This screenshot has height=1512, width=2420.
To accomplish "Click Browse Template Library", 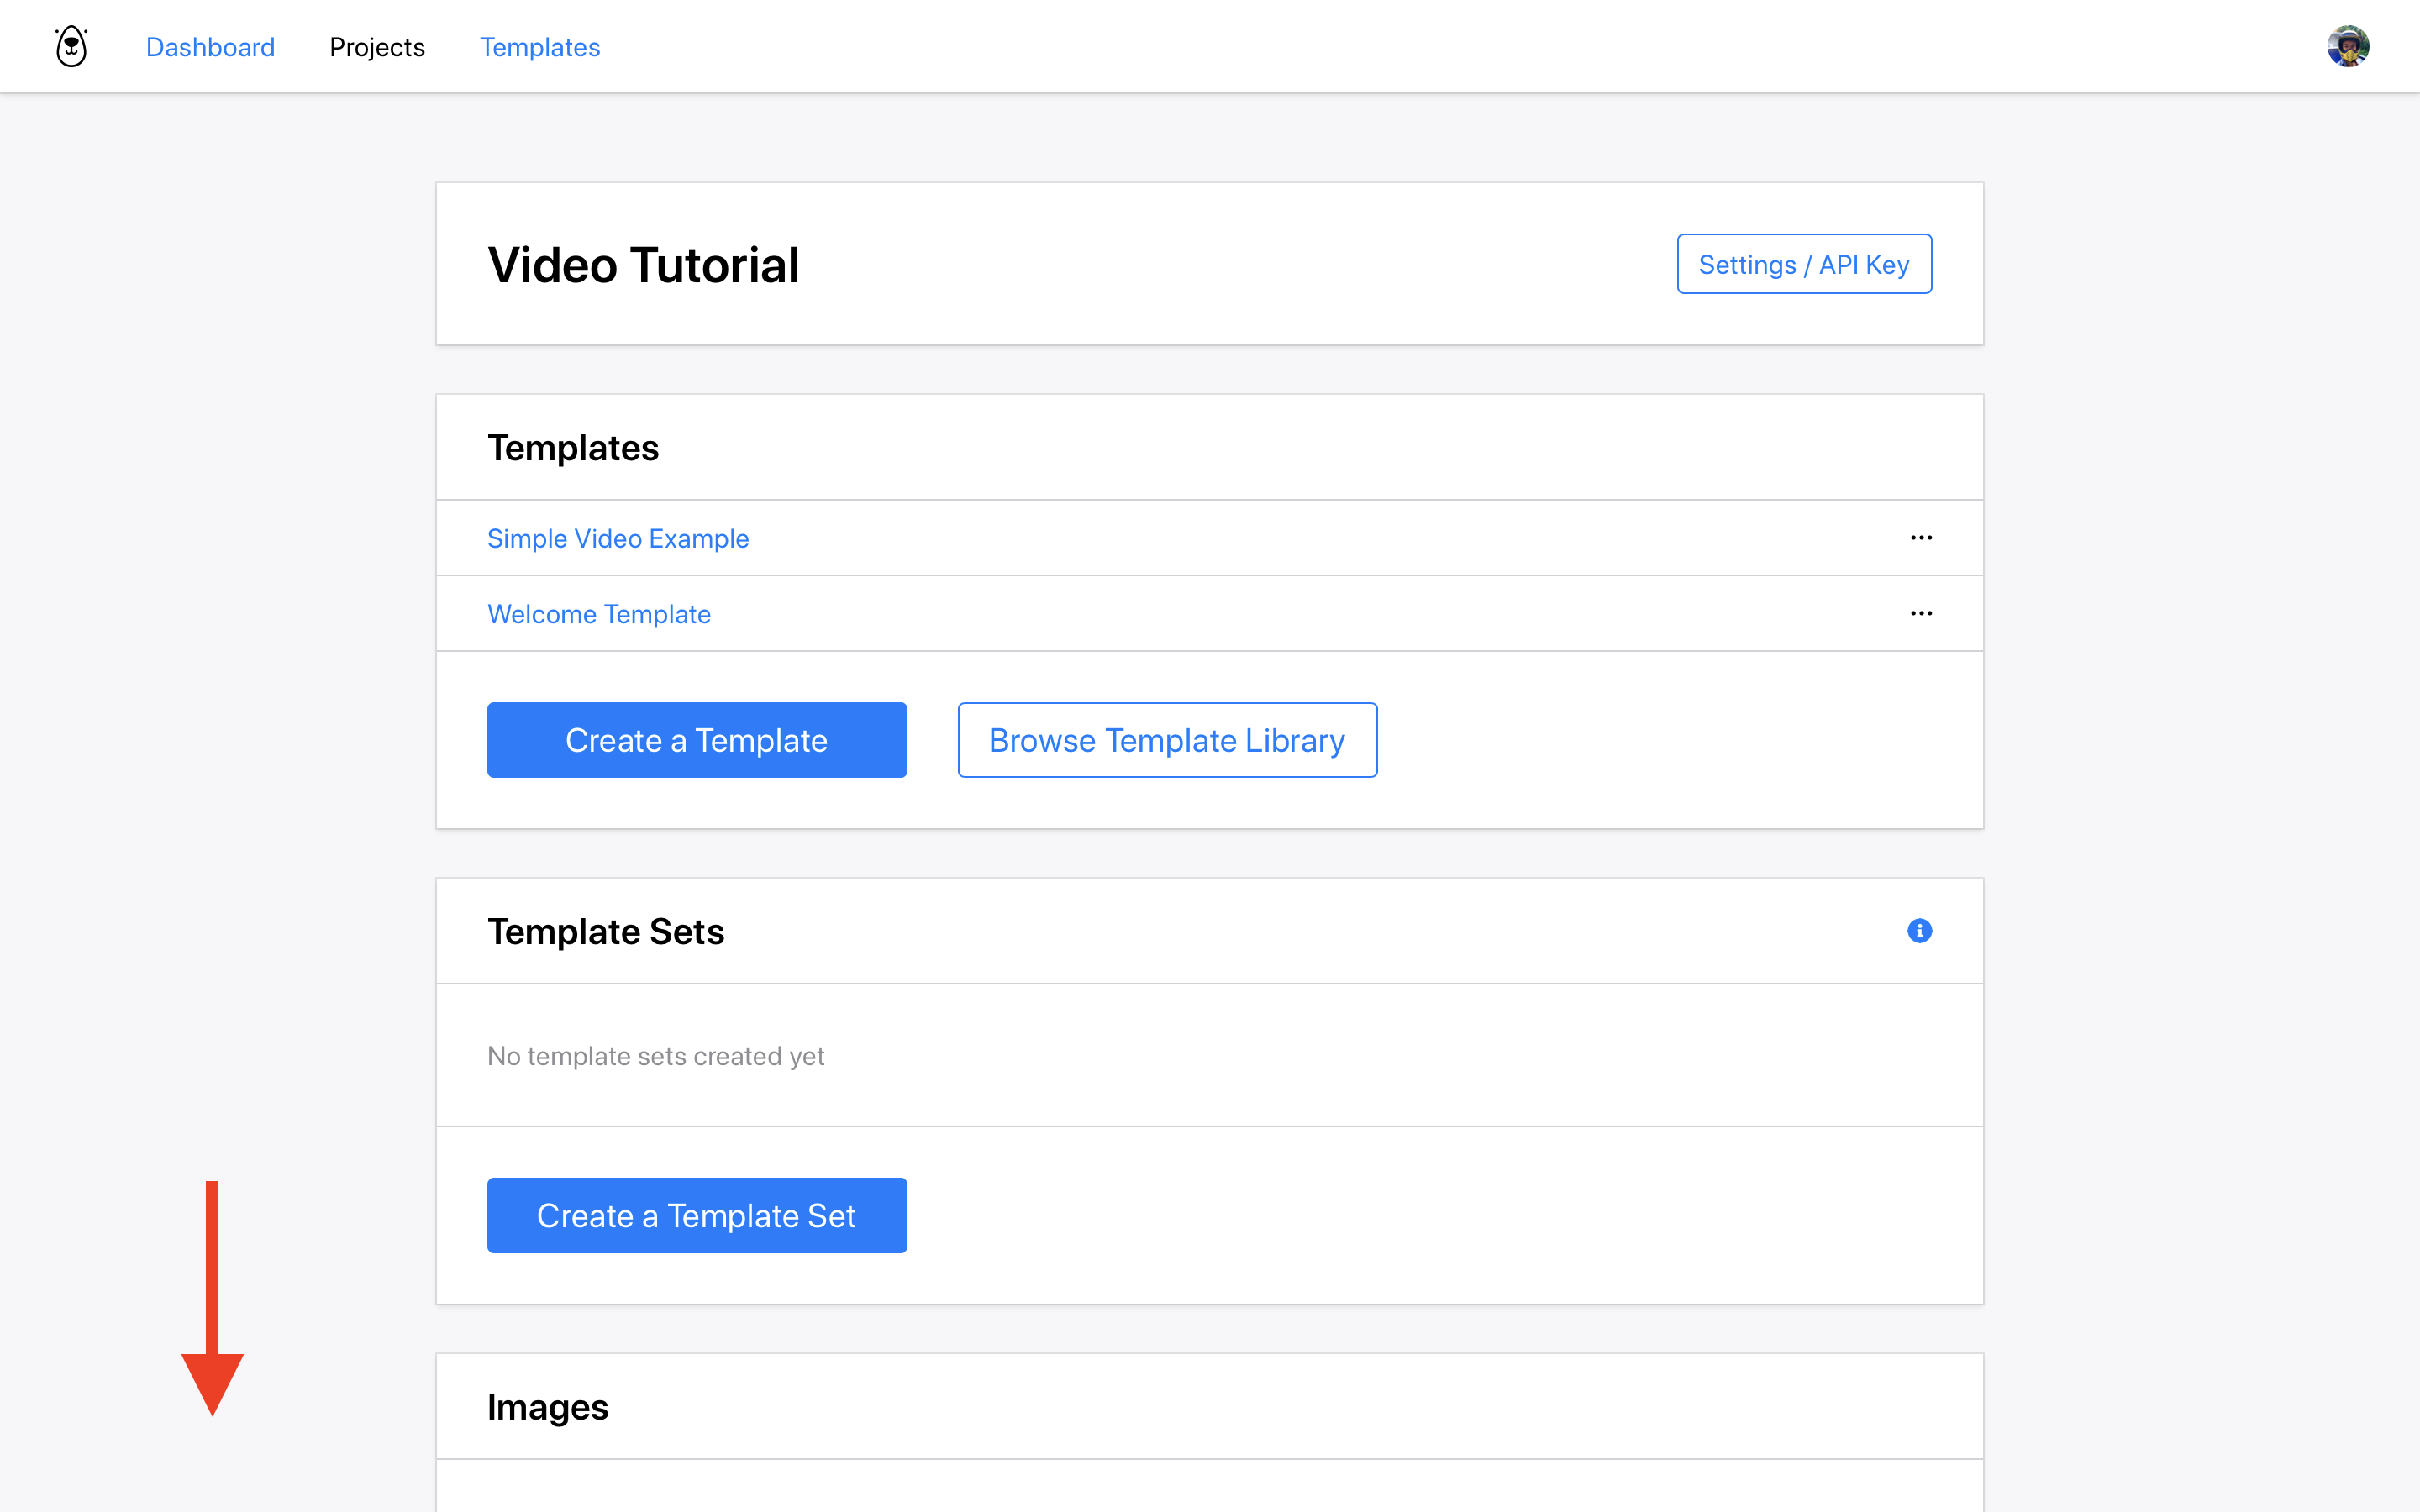I will (1166, 740).
